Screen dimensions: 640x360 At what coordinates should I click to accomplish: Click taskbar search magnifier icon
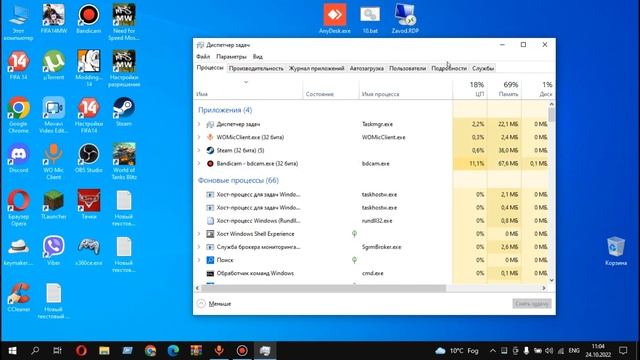pos(35,350)
